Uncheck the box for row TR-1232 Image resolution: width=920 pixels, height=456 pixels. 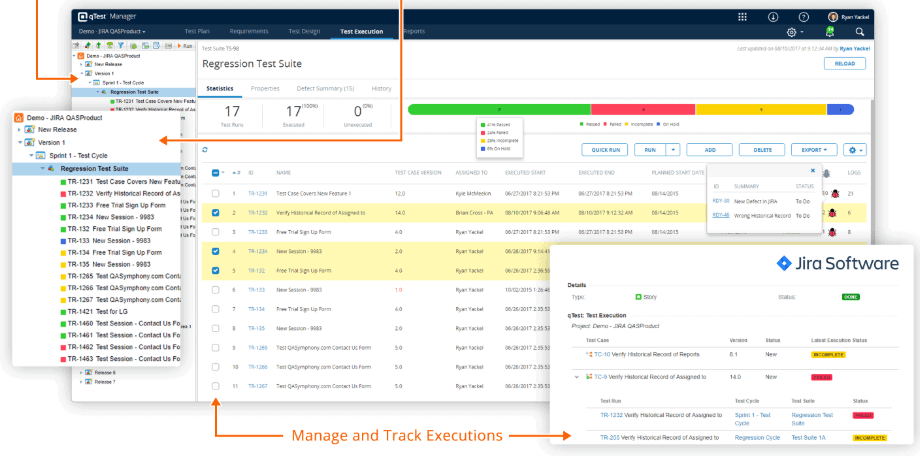[x=215, y=212]
